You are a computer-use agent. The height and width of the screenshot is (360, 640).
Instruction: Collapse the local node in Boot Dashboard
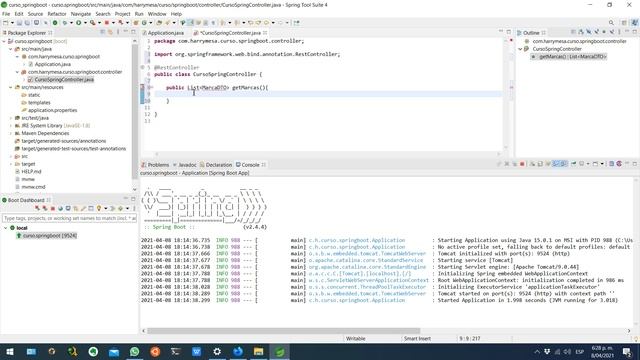[5, 228]
